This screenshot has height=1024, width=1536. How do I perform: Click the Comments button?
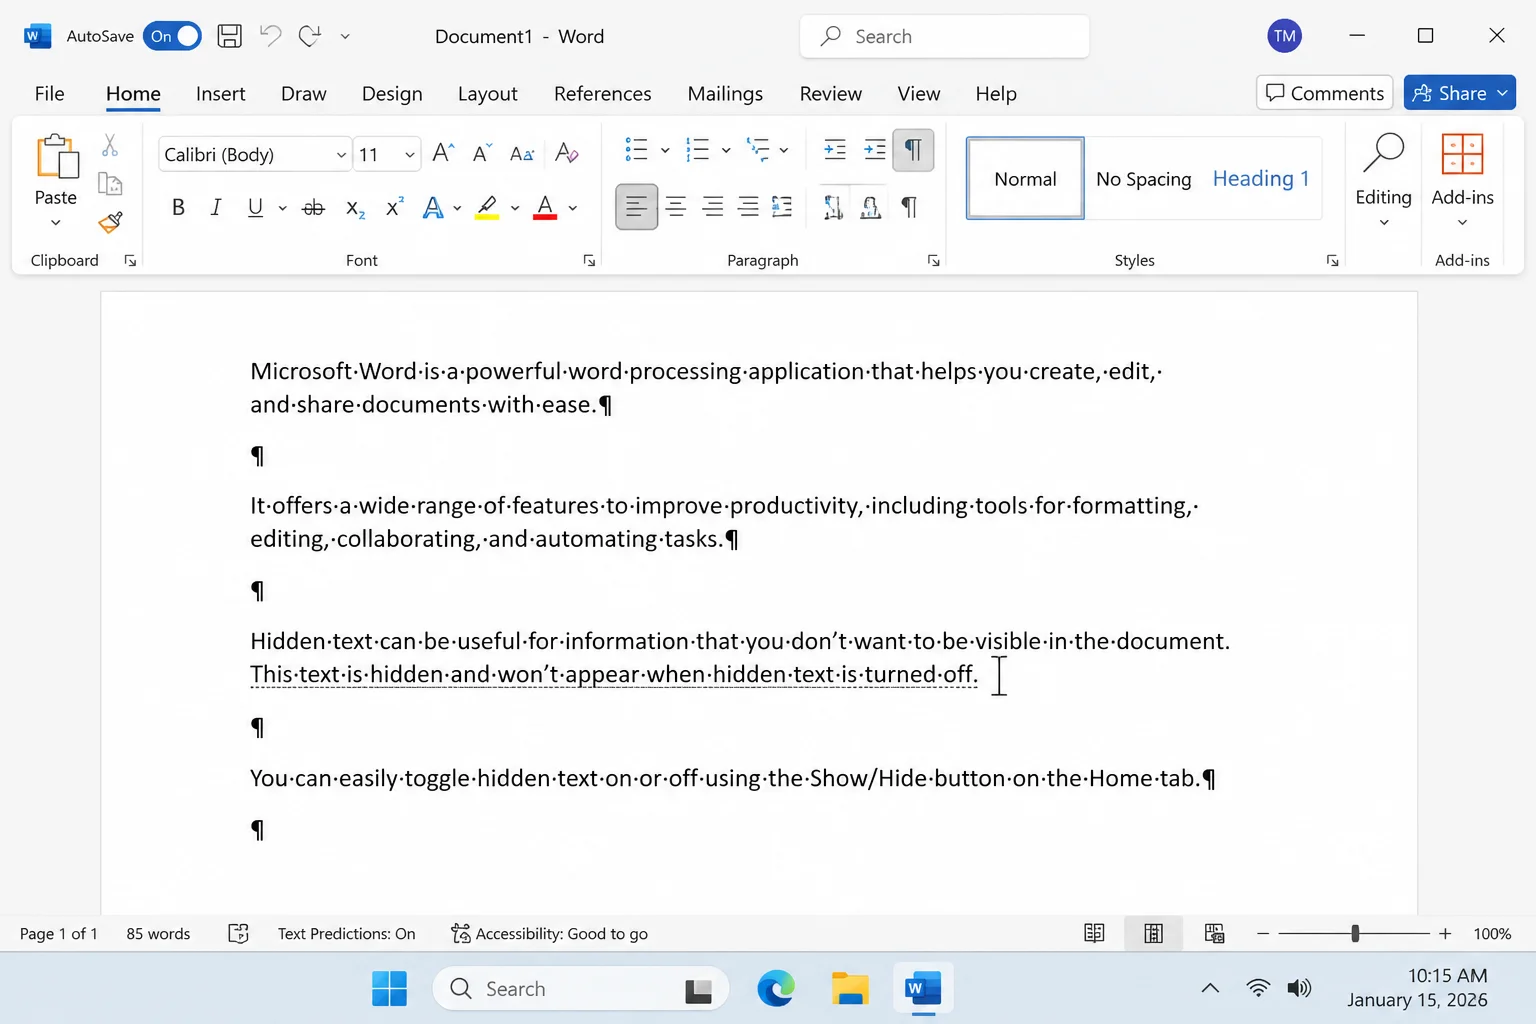pos(1324,93)
